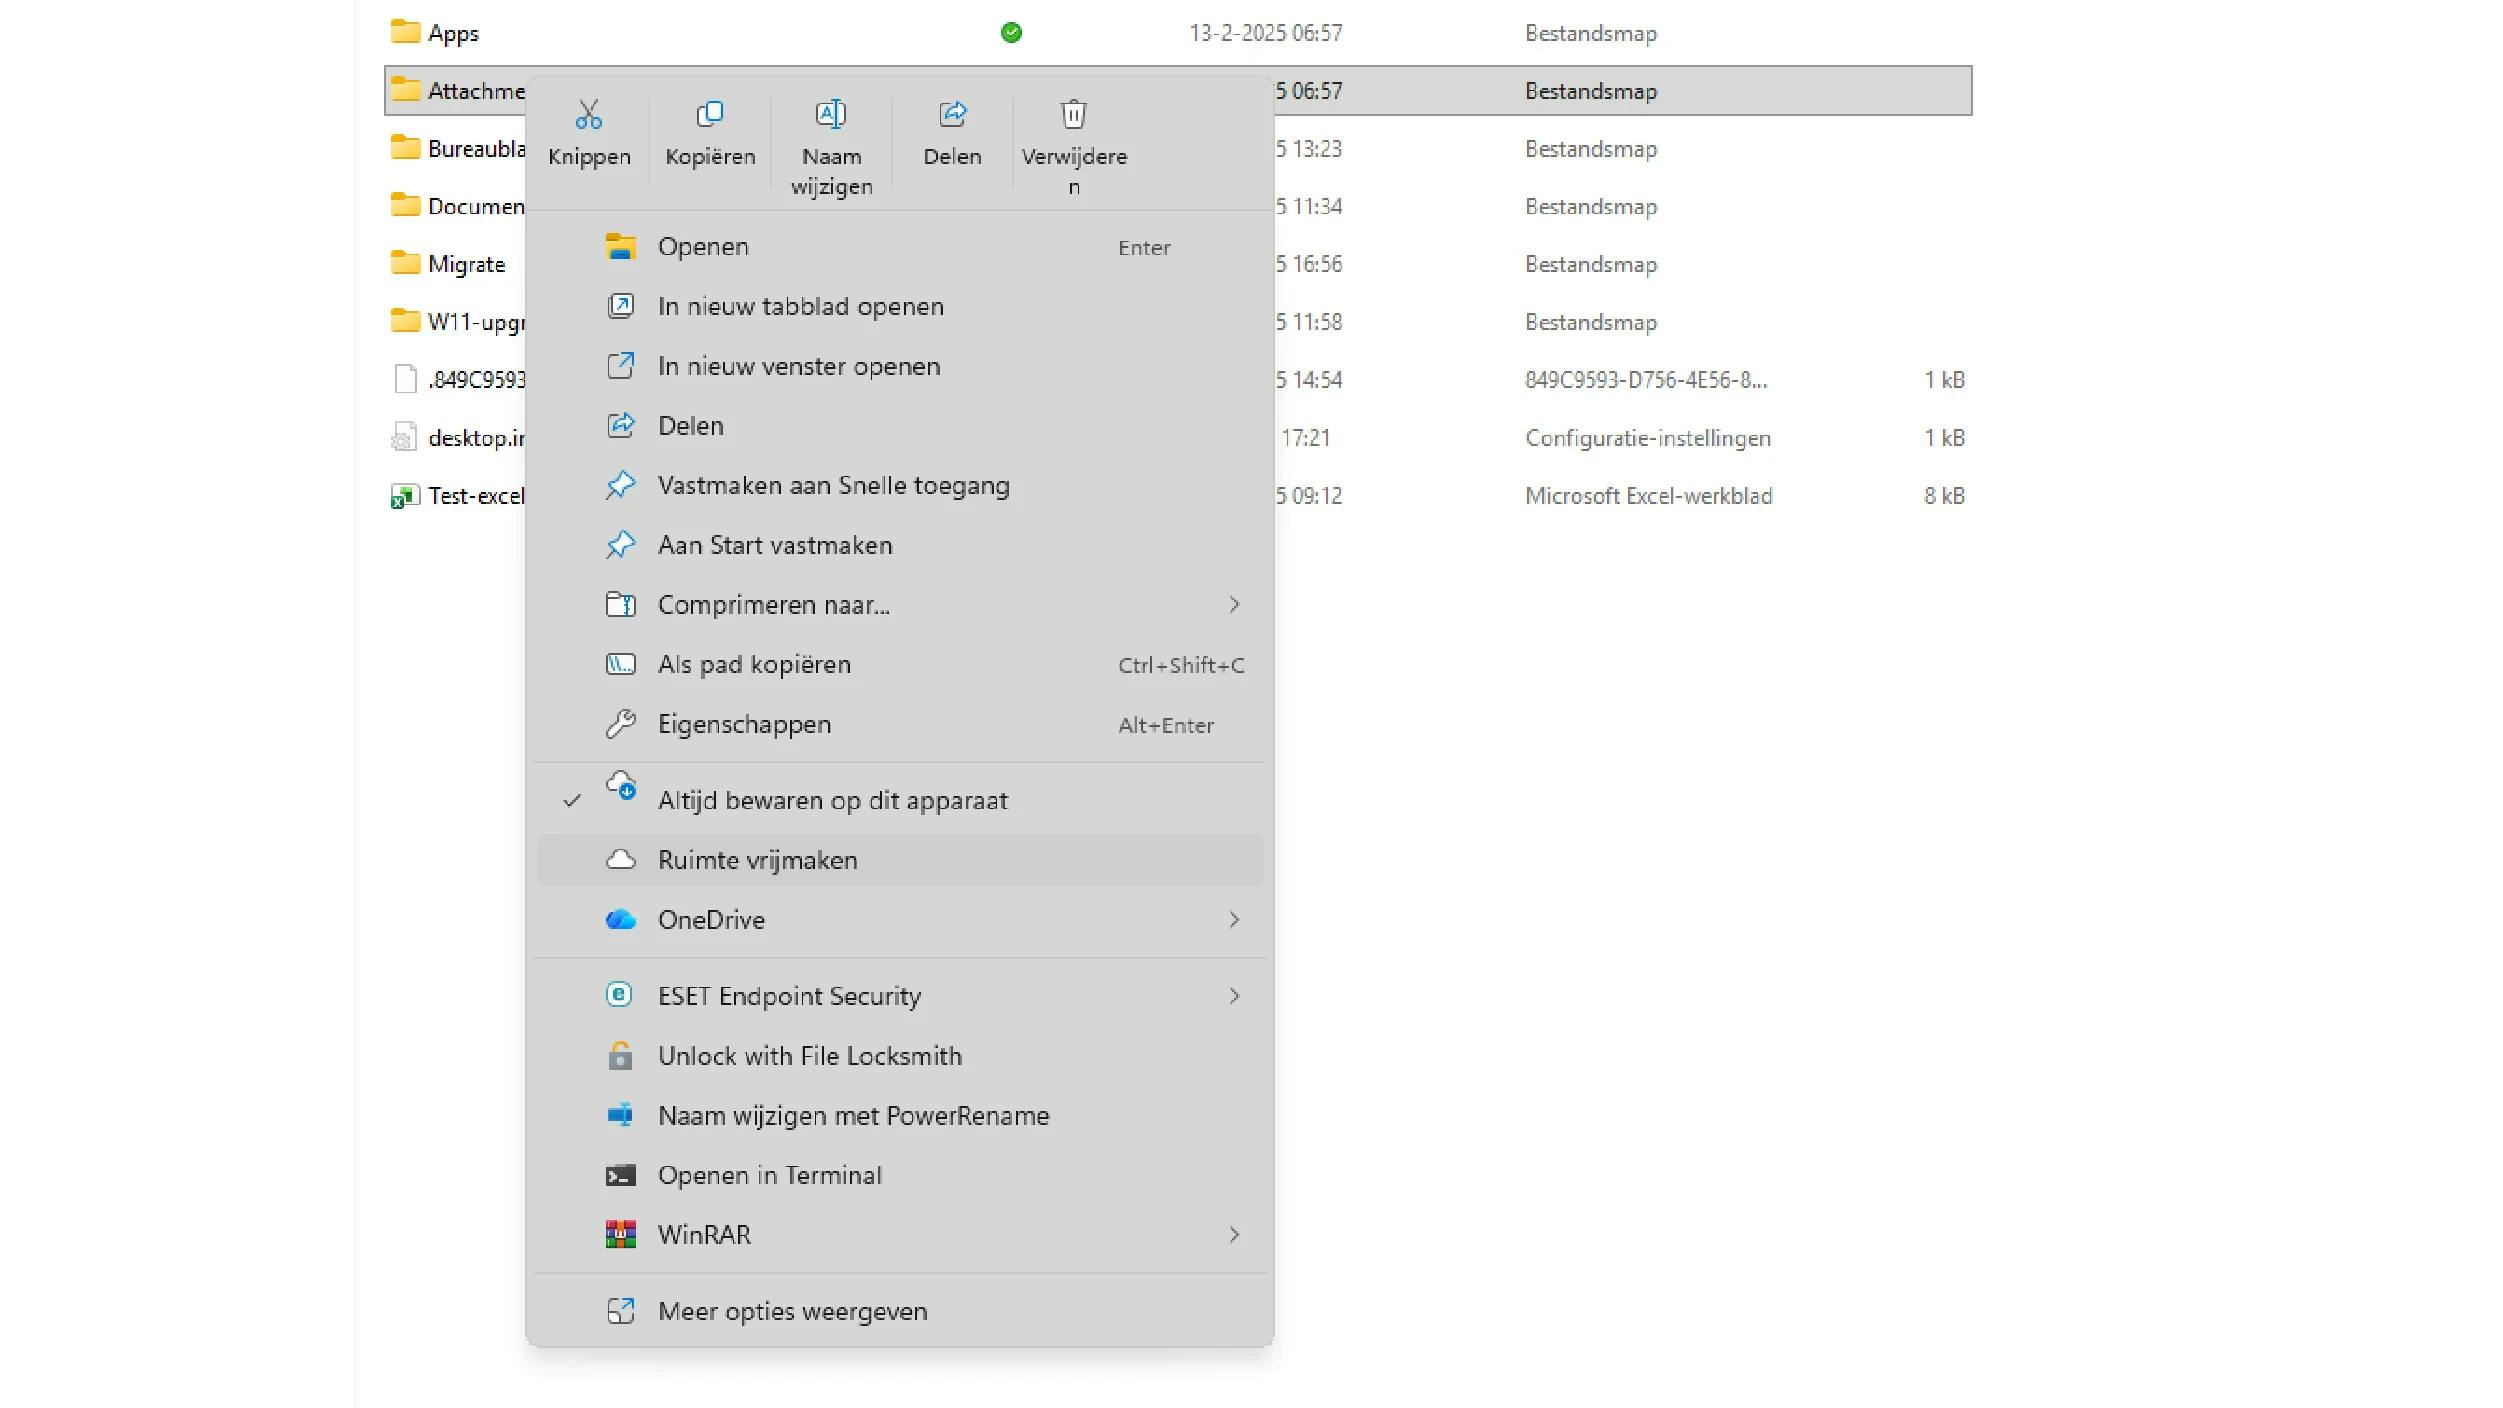The image size is (2503, 1408).
Task: Select Naam wijzigen met PowerRename
Action: click(853, 1116)
